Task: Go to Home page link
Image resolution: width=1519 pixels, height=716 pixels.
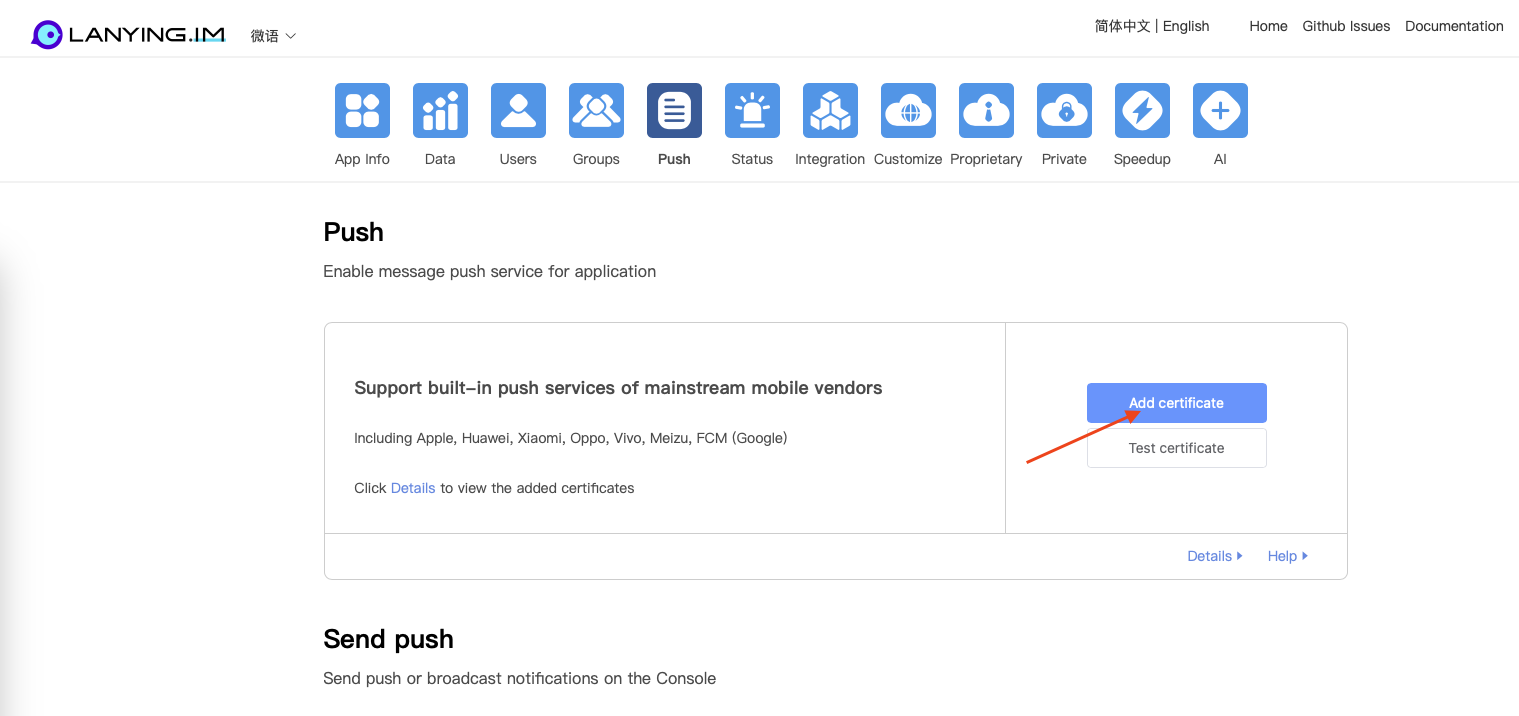Action: point(1268,26)
